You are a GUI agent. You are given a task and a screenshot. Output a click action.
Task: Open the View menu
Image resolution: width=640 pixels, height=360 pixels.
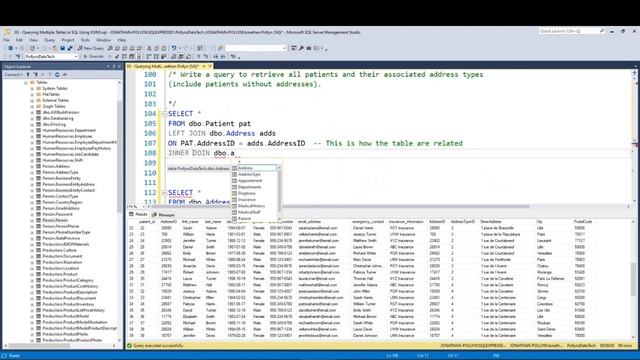tap(33, 40)
